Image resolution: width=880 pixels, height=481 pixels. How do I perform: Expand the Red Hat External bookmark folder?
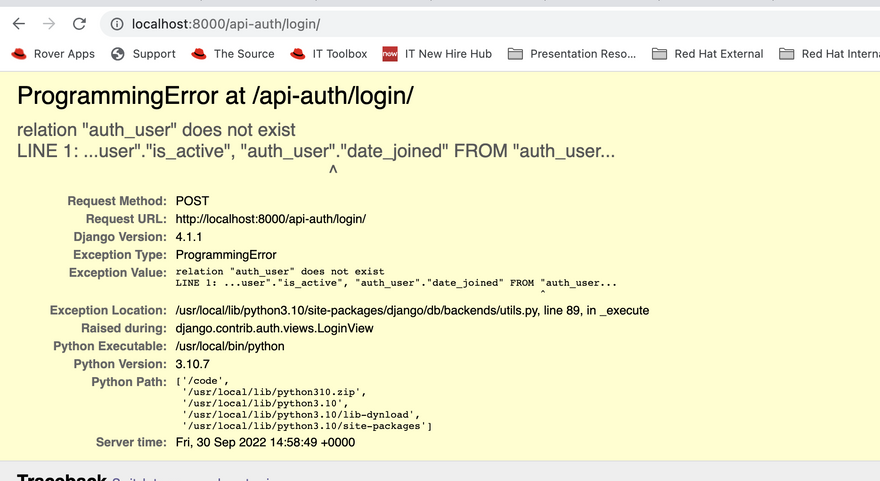[708, 54]
